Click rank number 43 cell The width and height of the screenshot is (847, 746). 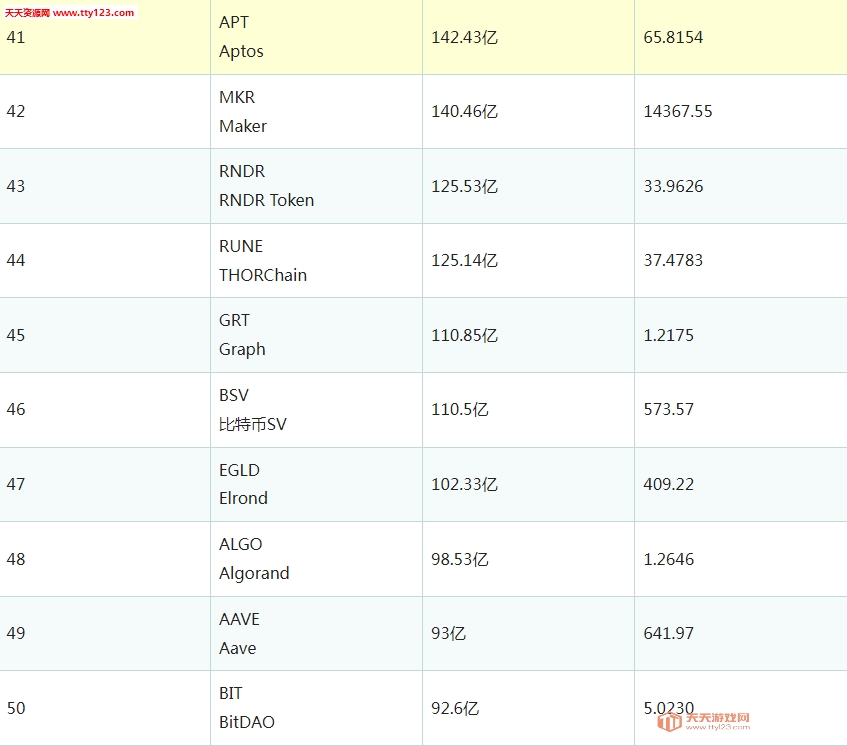pos(105,186)
